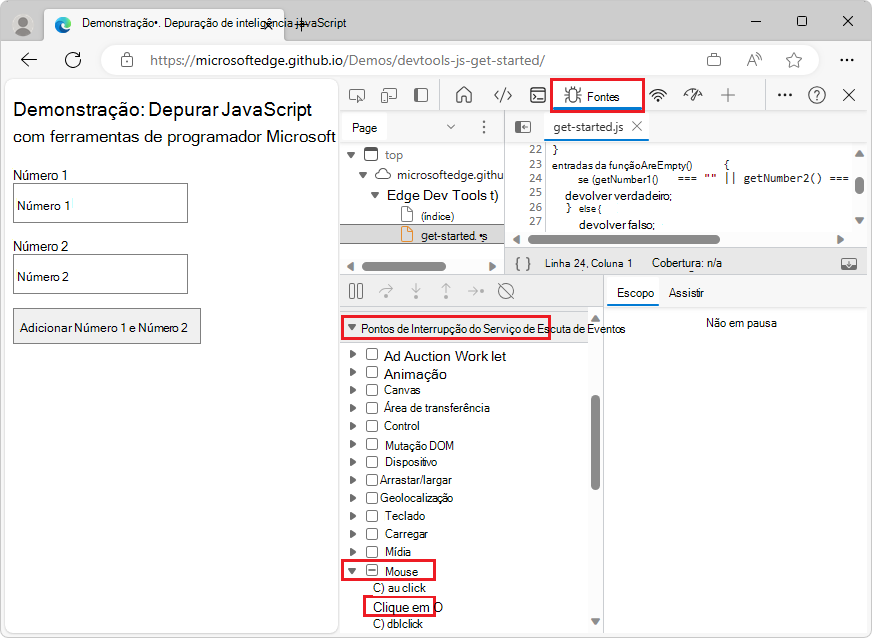Viewport: 872px width, 638px height.
Task: Click the Inspect element icon in DevTools
Action: pos(357,95)
